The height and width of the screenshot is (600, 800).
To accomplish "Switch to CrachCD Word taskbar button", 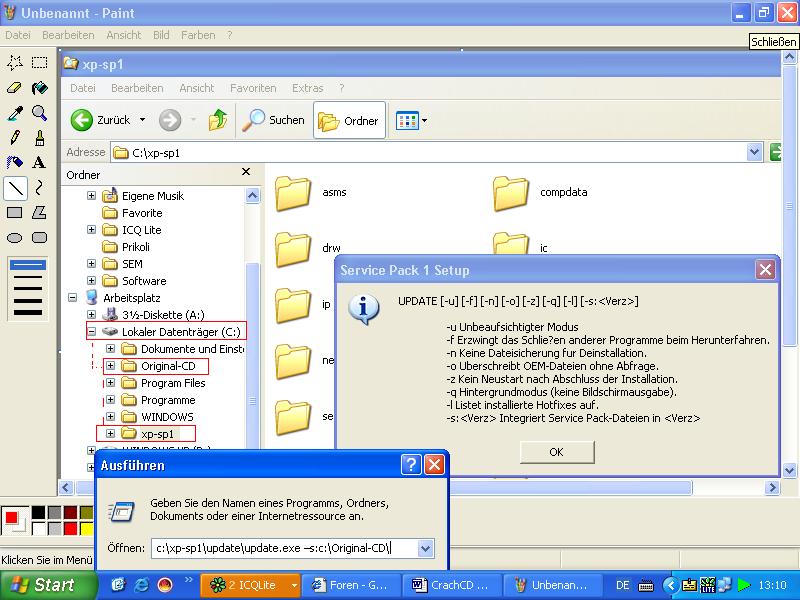I will pyautogui.click(x=452, y=585).
